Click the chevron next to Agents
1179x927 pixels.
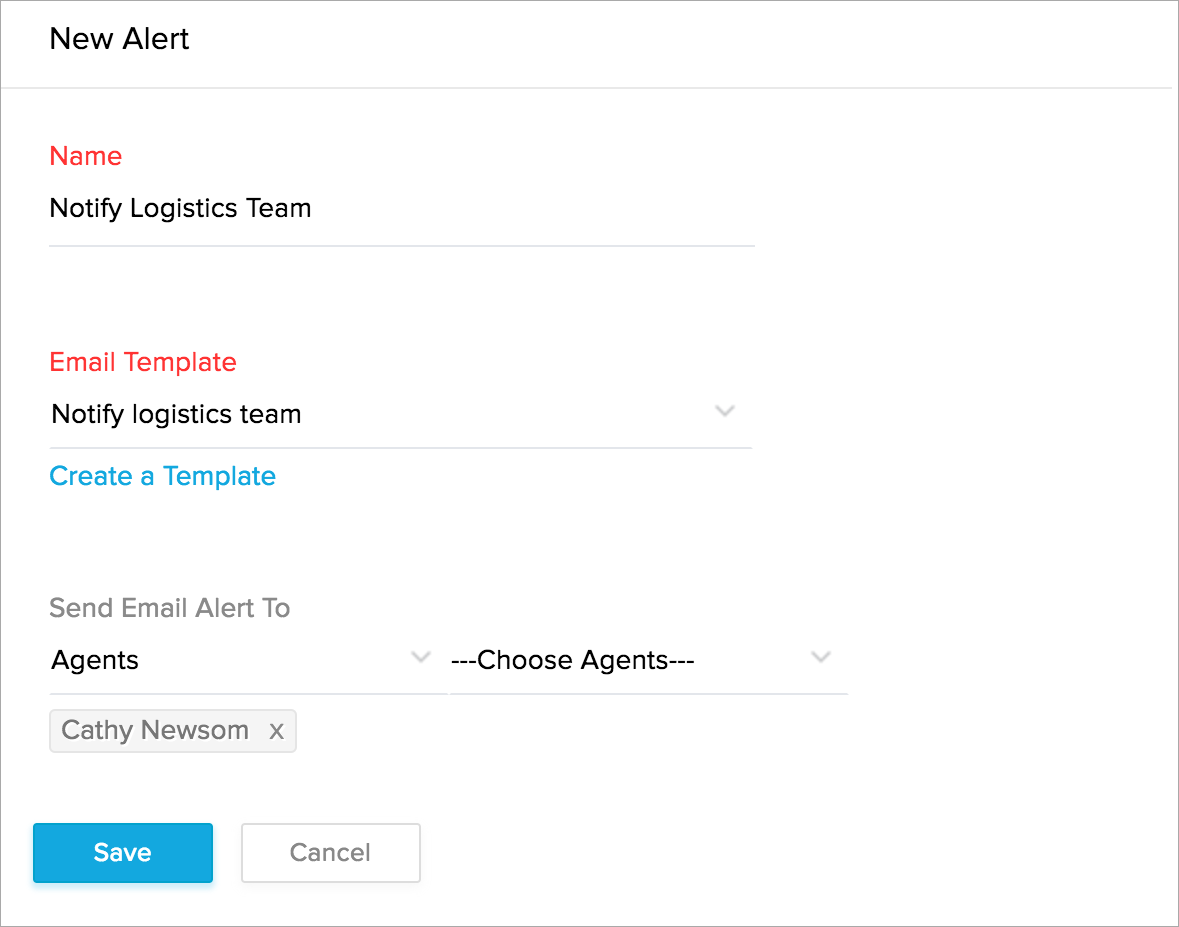coord(421,658)
